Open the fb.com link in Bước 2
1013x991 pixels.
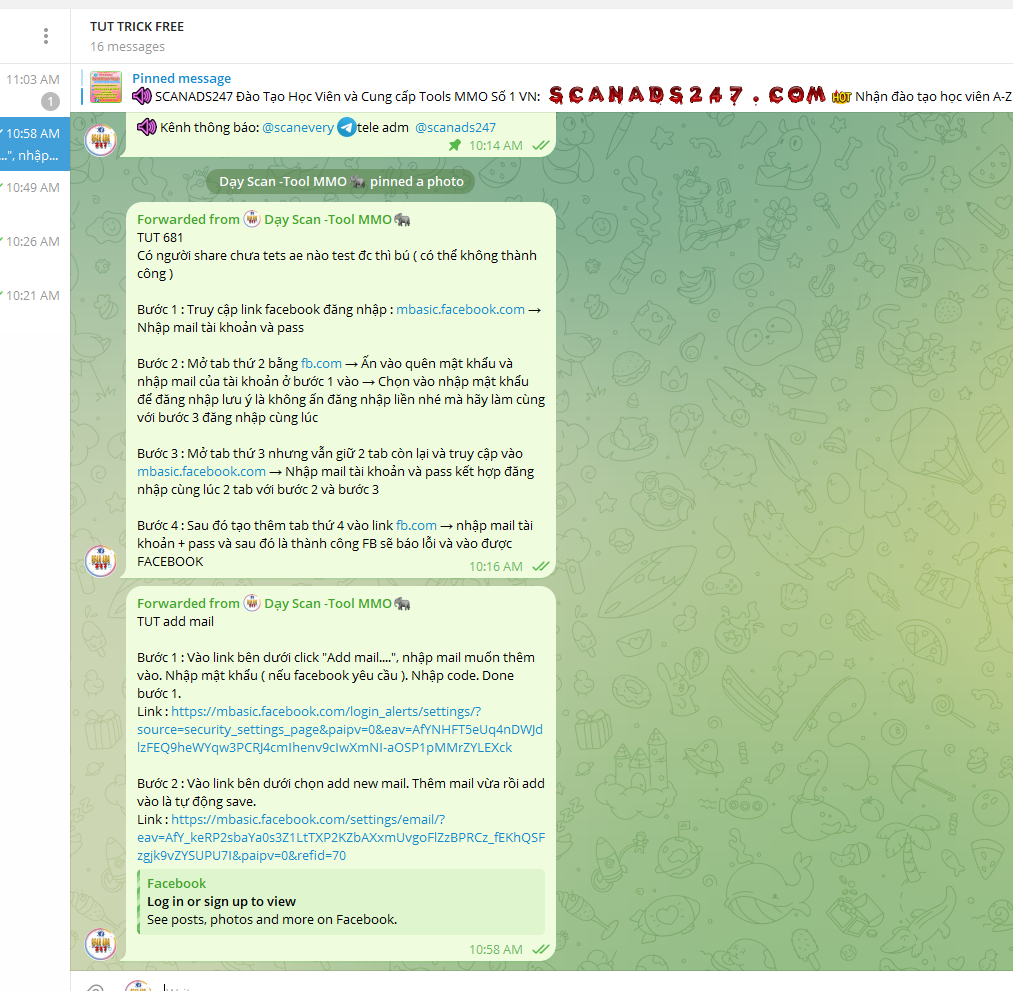321,363
